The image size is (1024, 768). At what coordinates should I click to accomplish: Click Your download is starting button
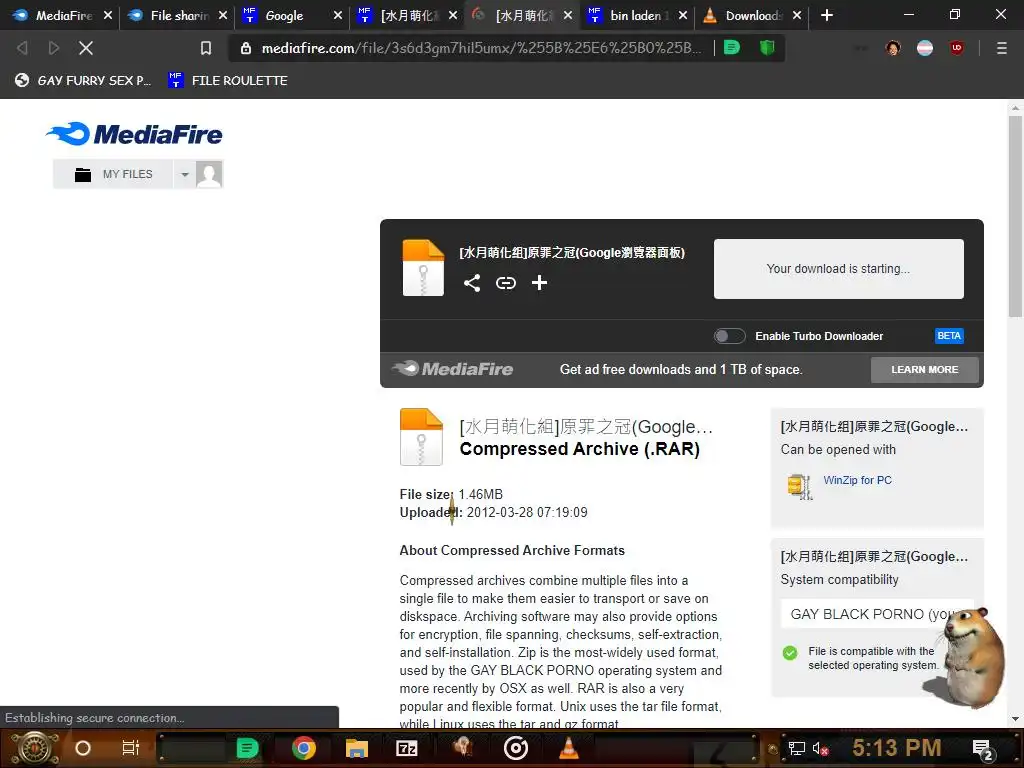838,268
